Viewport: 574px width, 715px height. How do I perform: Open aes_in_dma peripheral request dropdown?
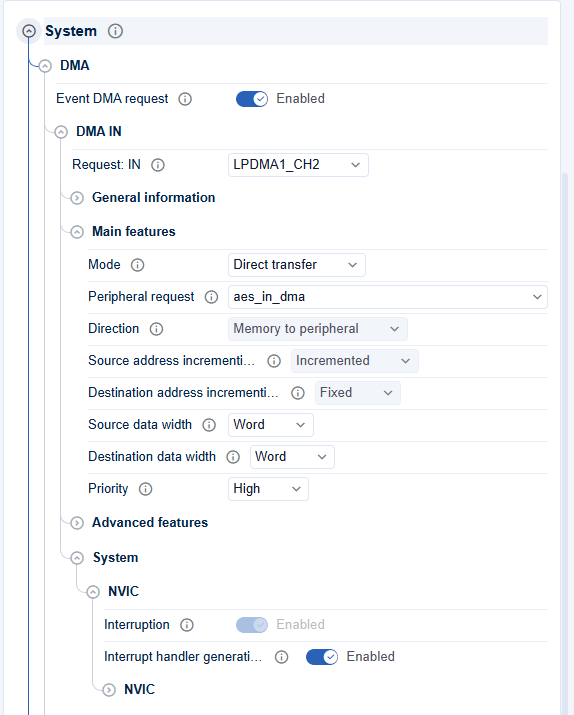[388, 297]
